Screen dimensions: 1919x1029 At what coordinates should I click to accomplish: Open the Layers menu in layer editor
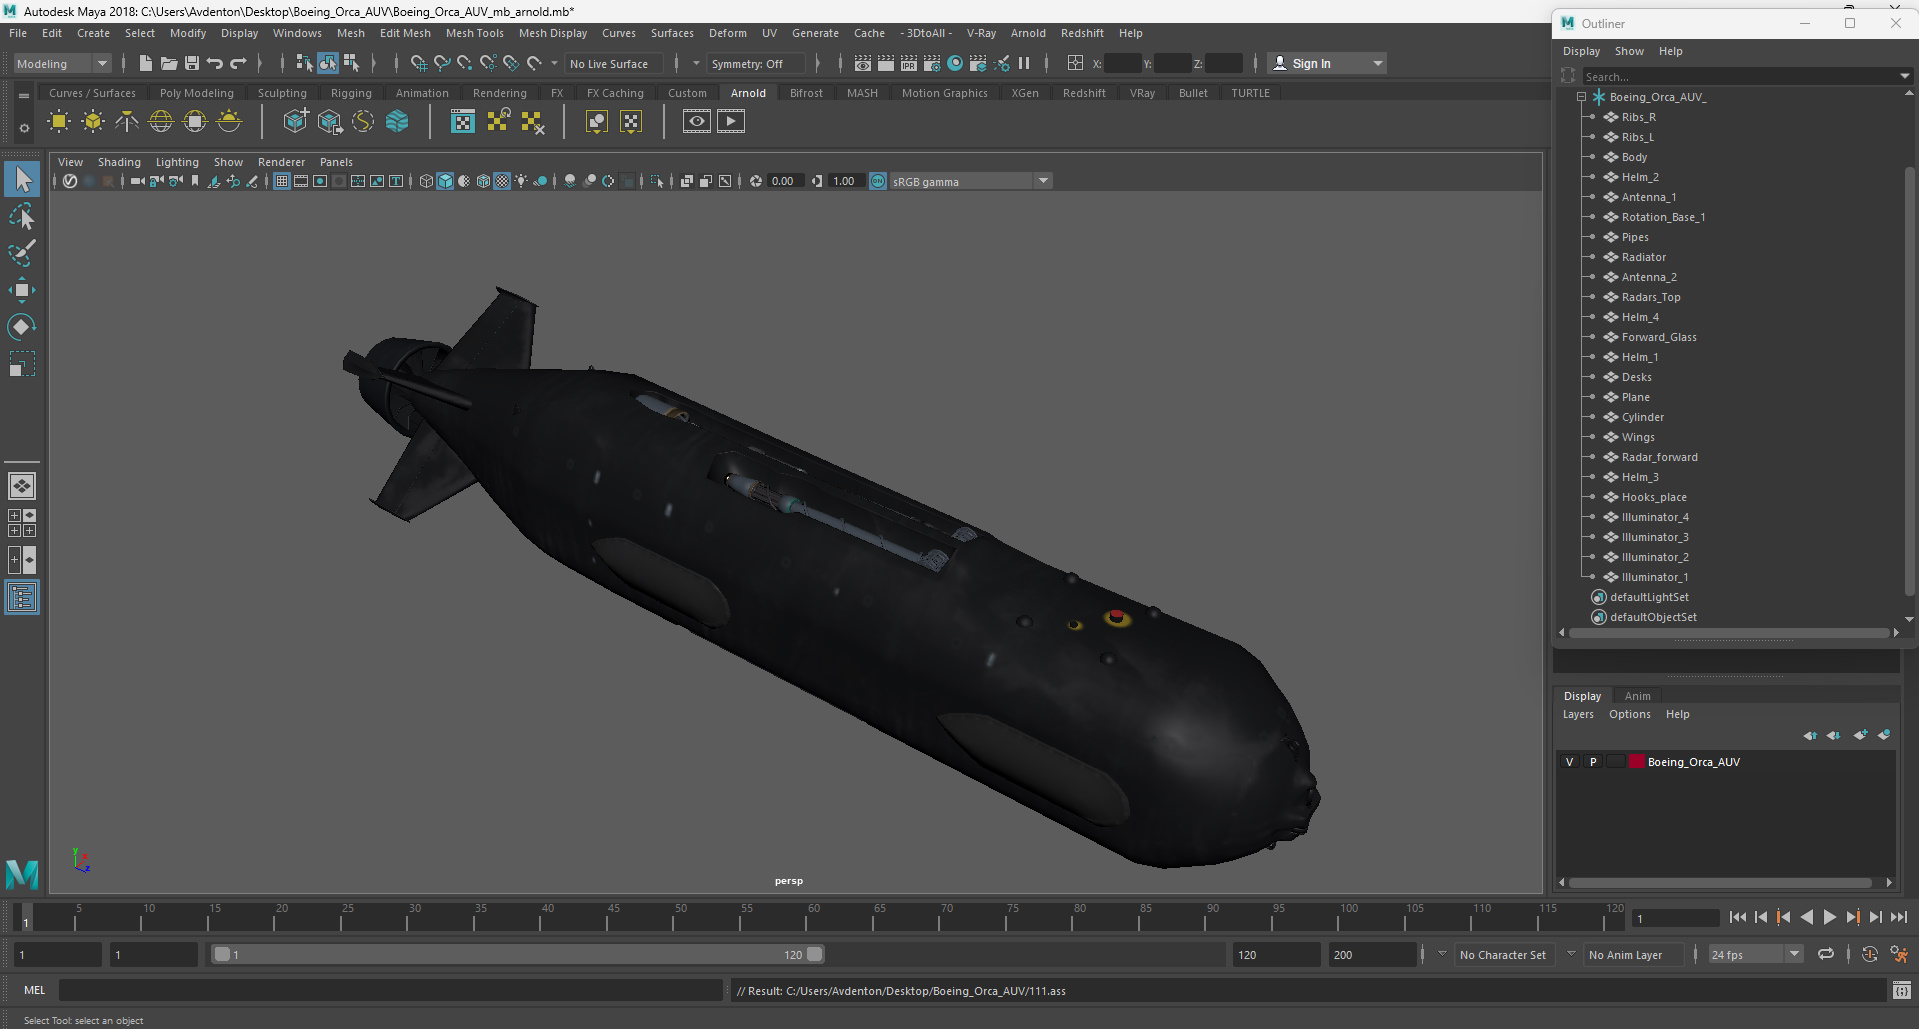pos(1578,714)
